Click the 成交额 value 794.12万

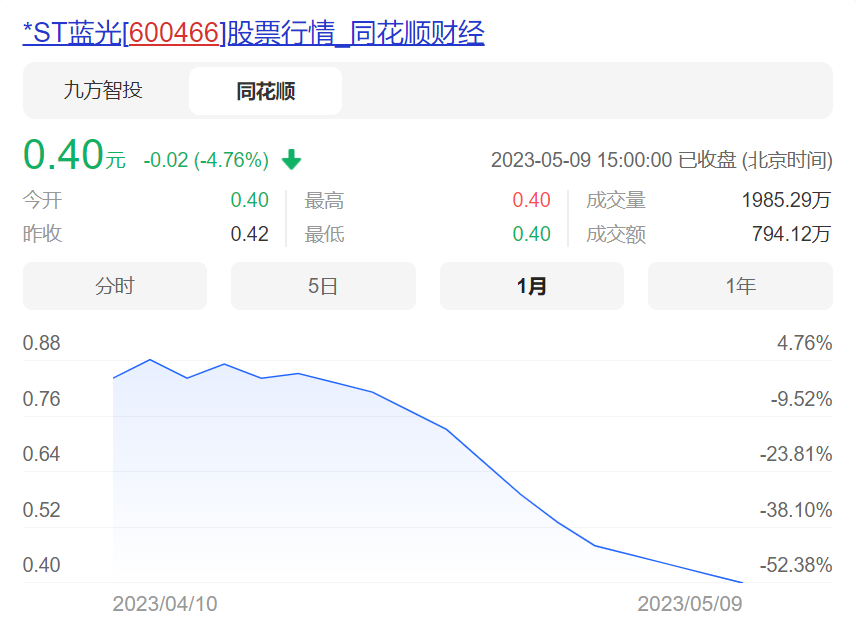pyautogui.click(x=792, y=234)
